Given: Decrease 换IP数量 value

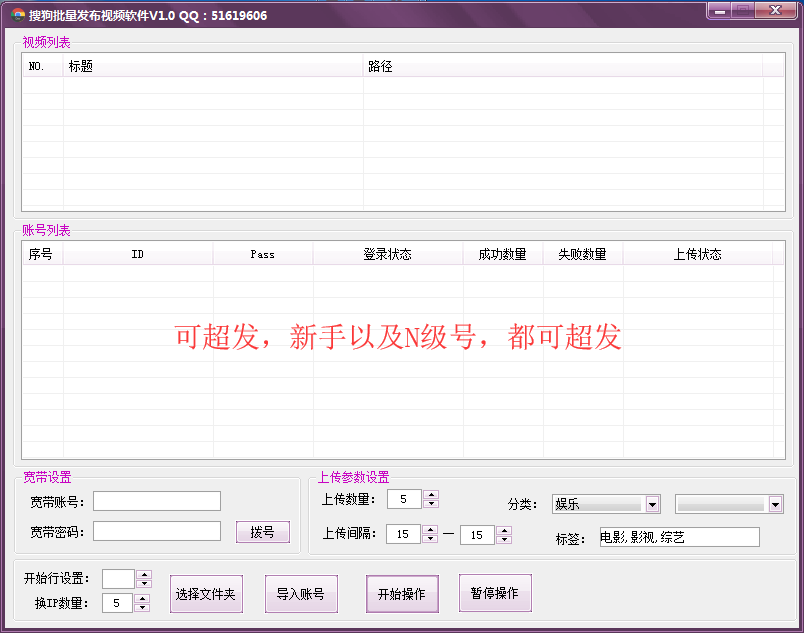Looking at the screenshot, I should point(142,607).
